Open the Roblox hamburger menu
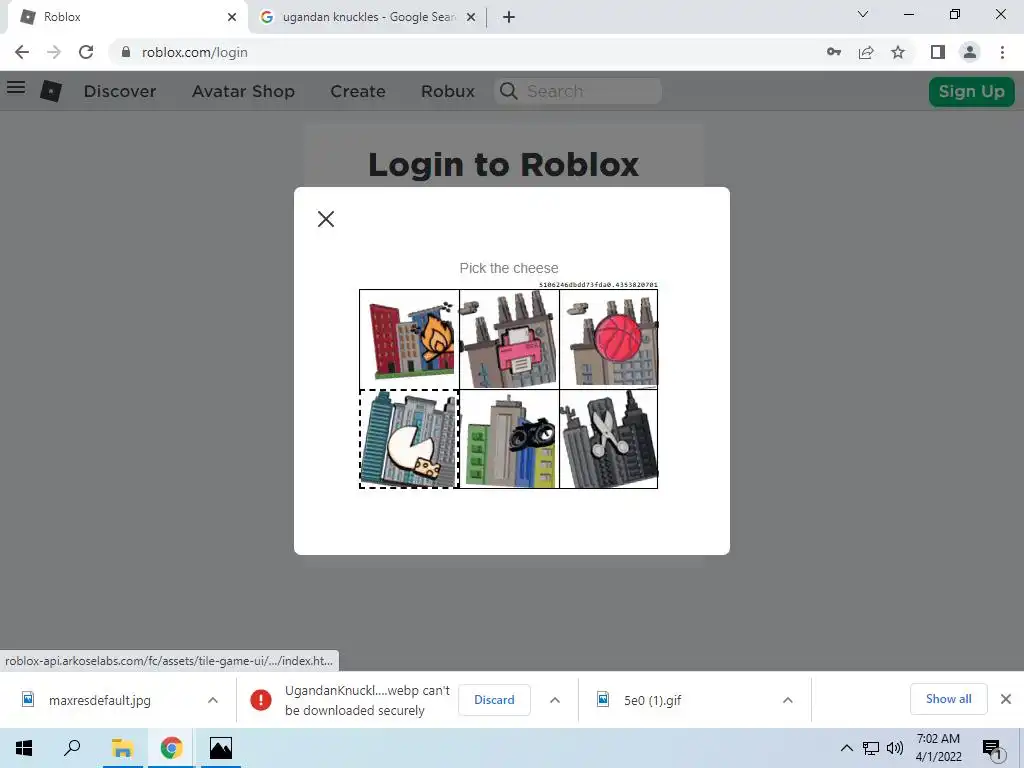1024x768 pixels. point(16,87)
